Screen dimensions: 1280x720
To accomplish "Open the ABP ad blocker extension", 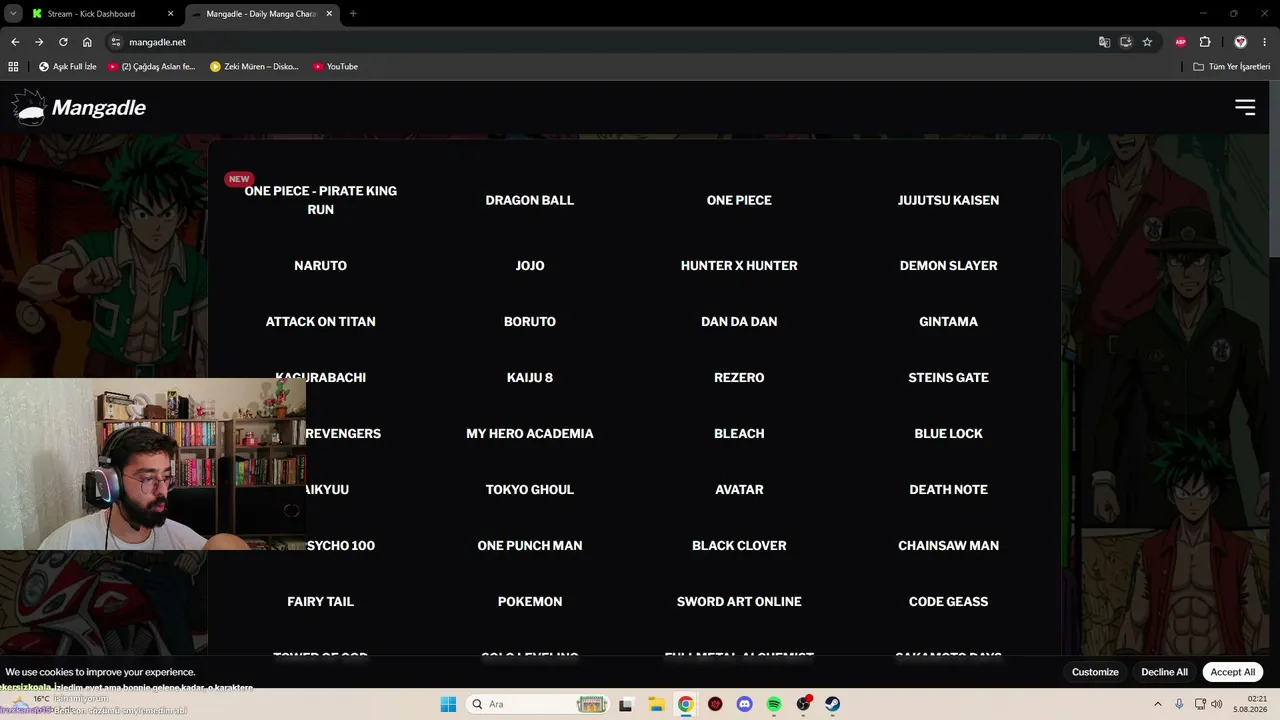I will tap(1181, 42).
